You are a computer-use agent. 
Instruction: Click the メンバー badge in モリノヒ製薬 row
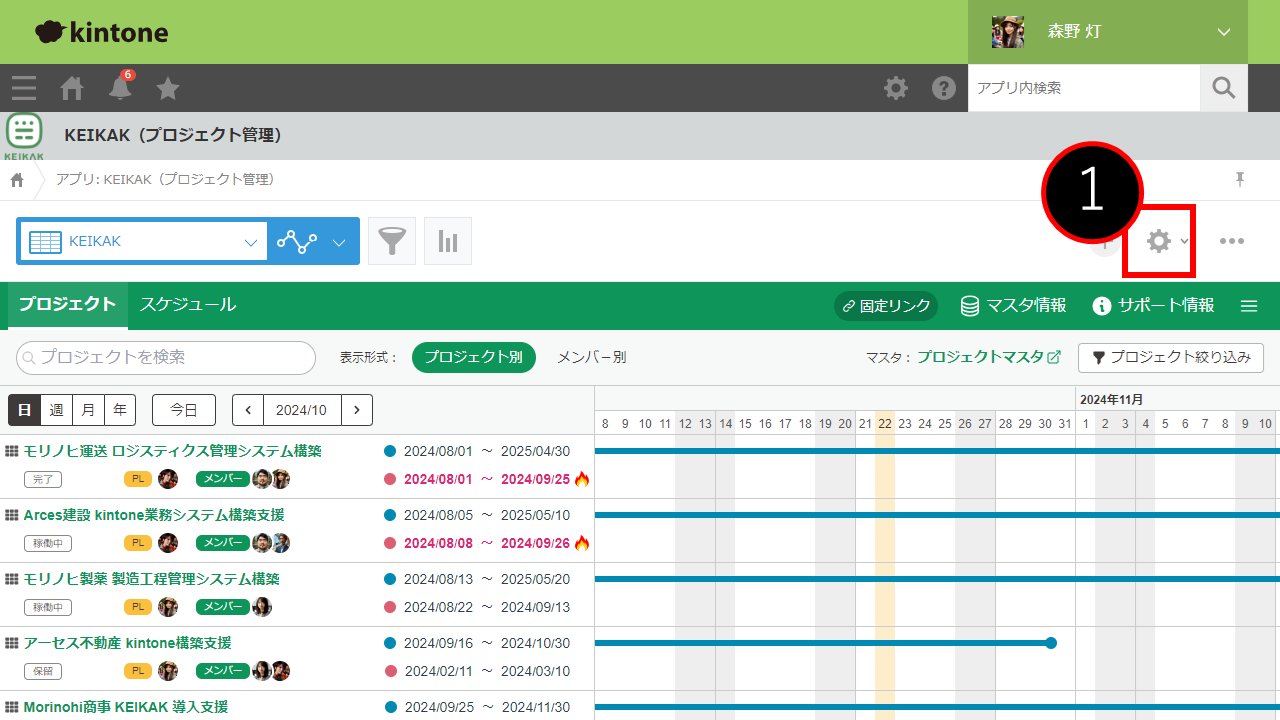click(x=223, y=607)
